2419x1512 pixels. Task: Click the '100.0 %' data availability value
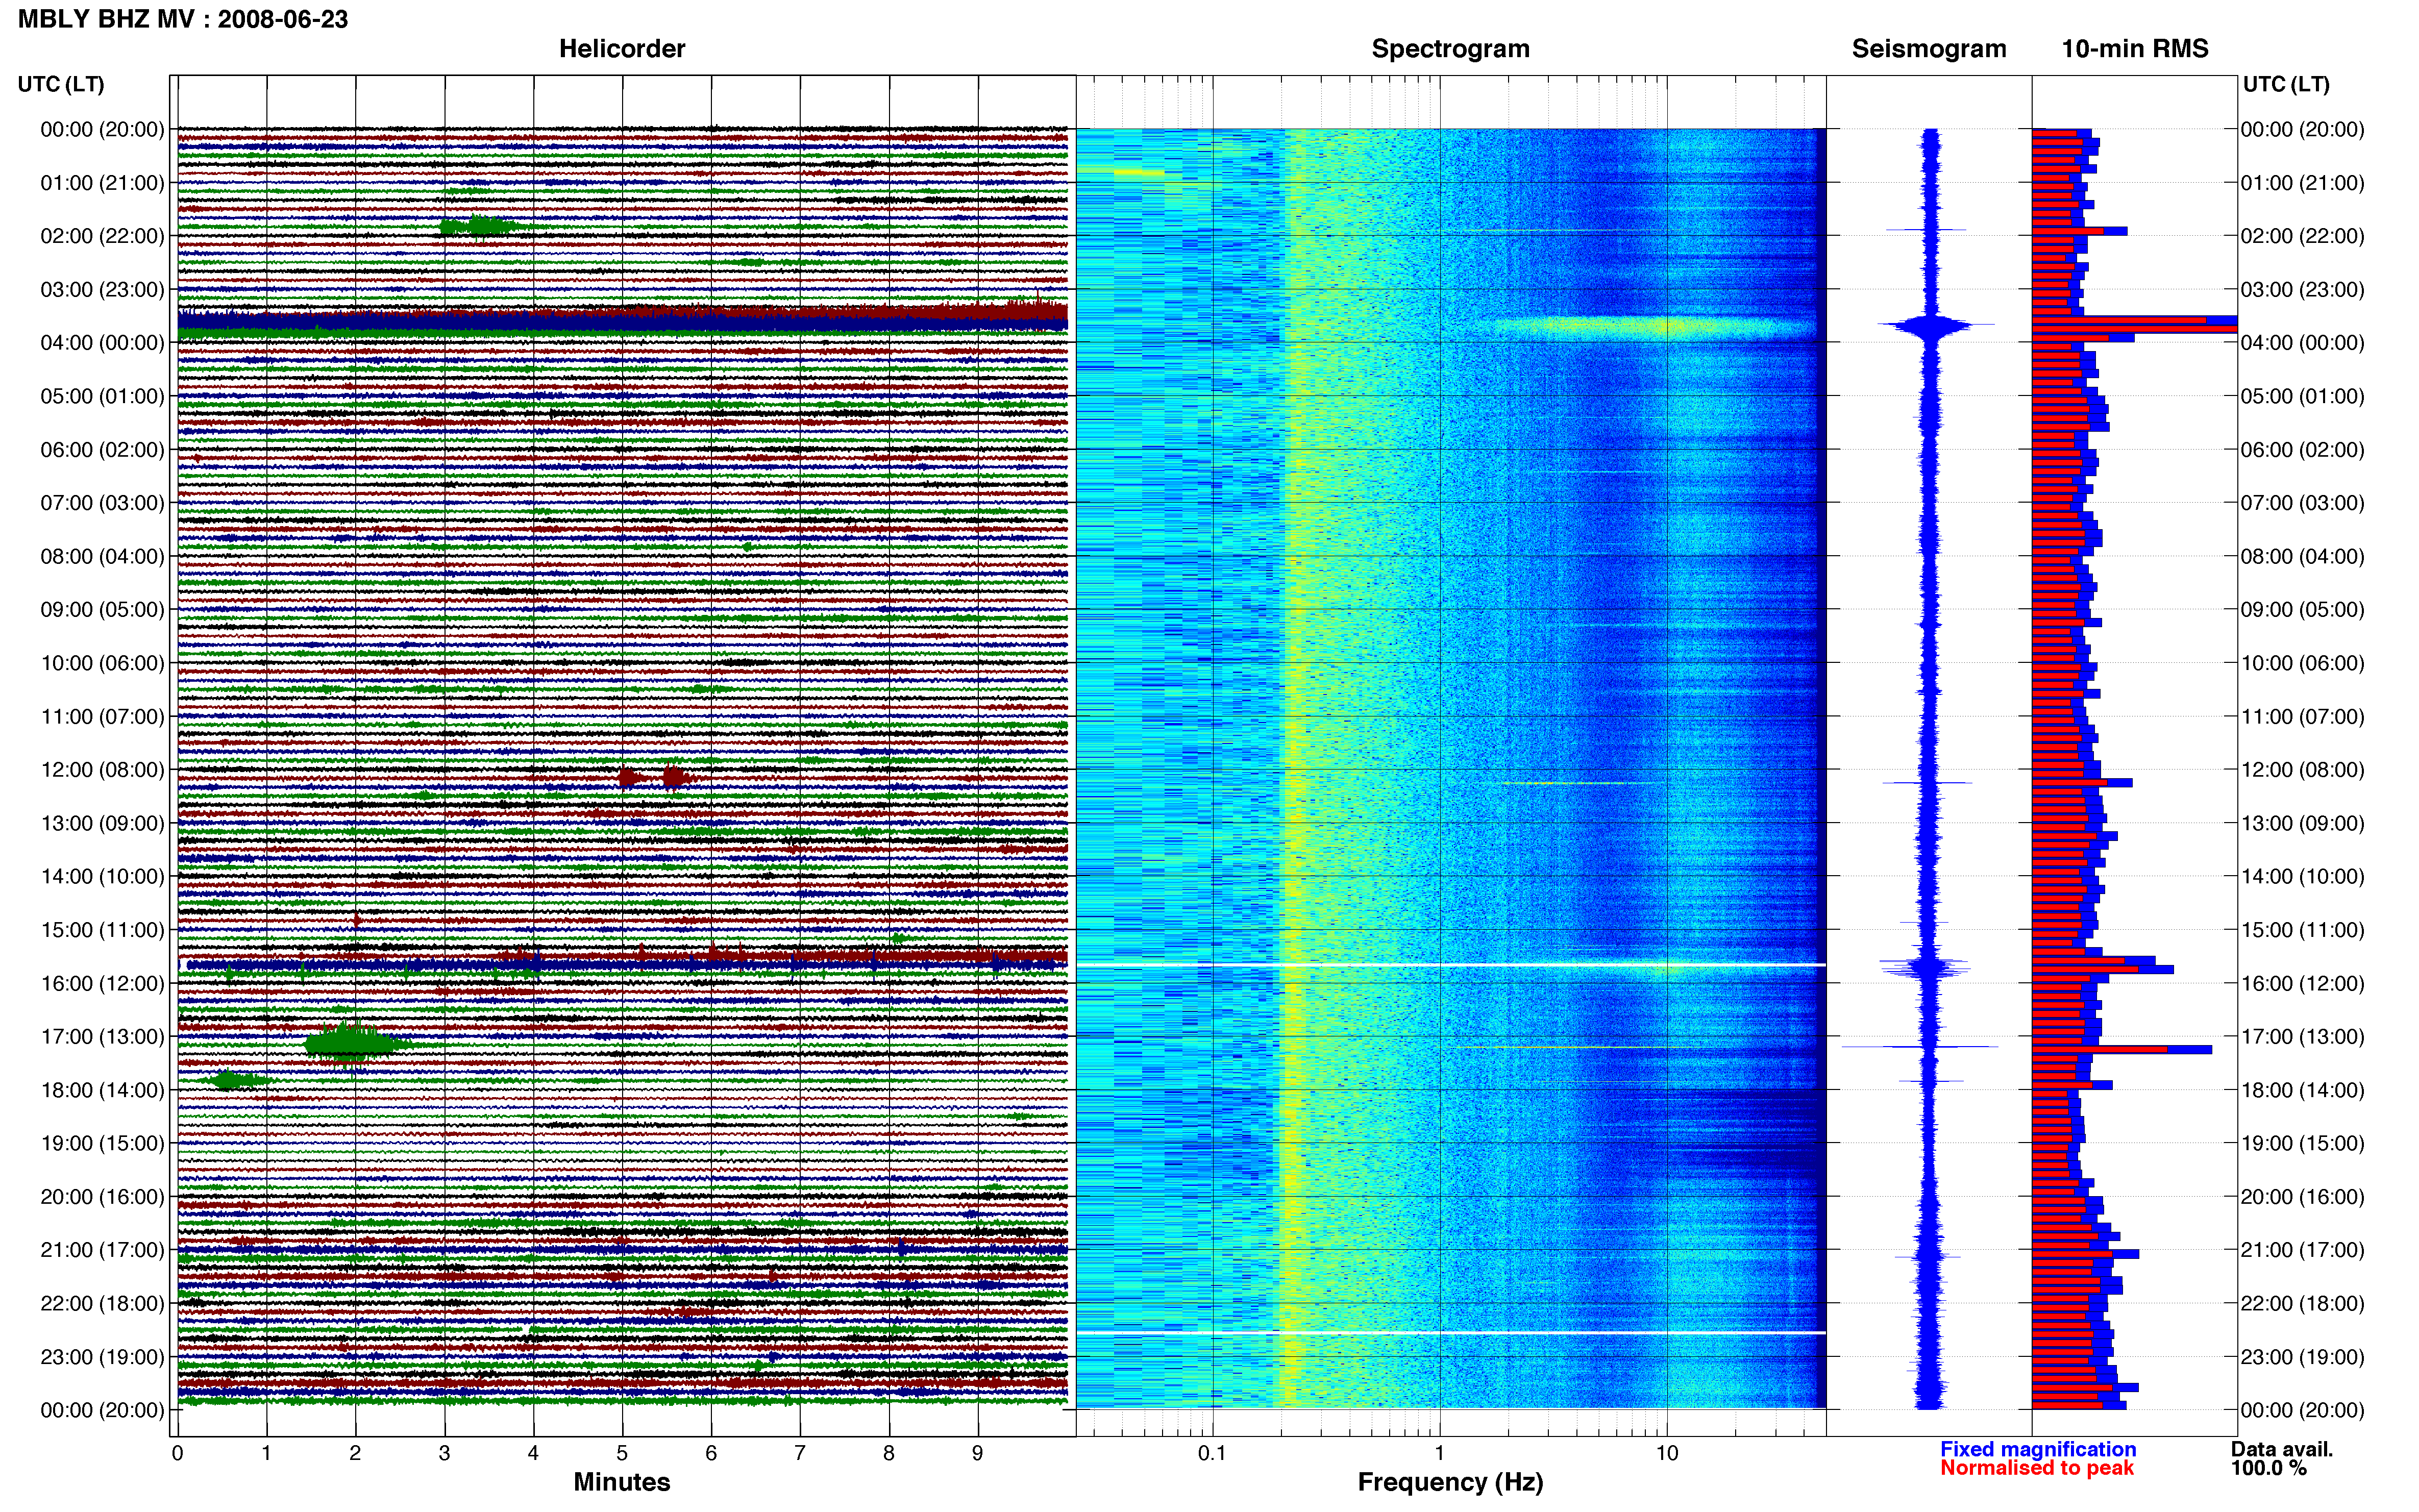coord(2268,1468)
